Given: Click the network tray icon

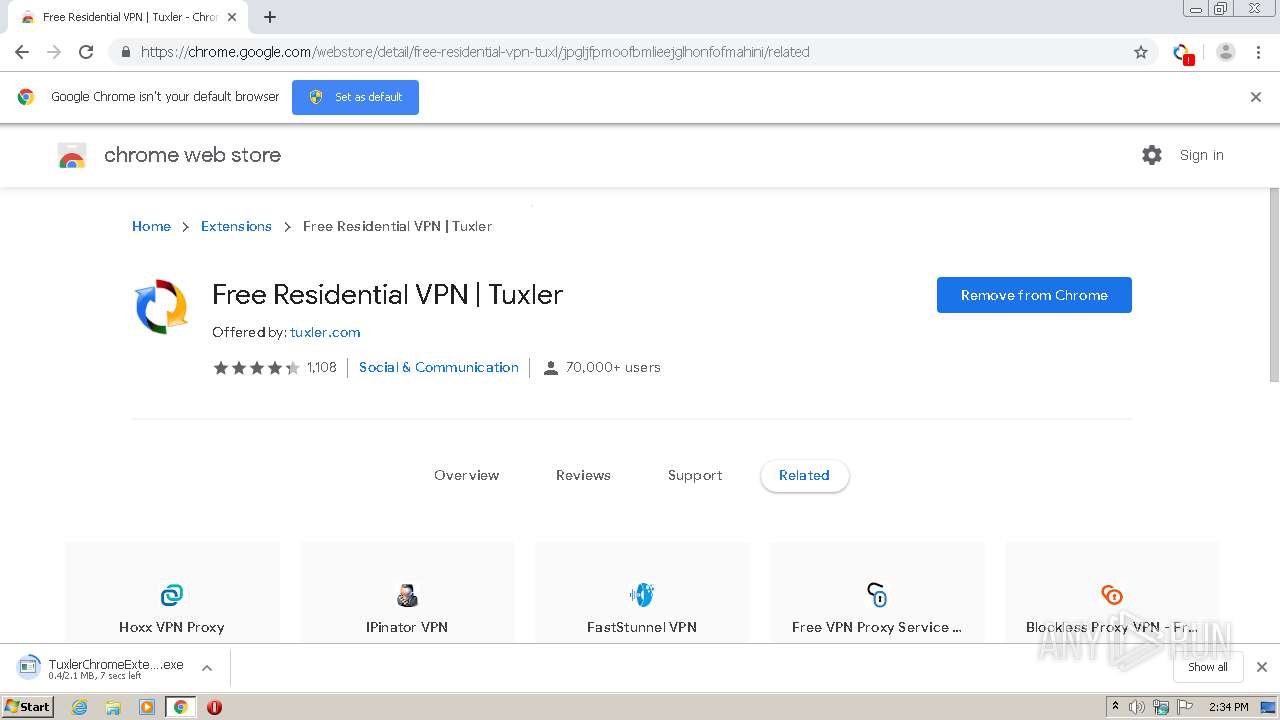Looking at the screenshot, I should pyautogui.click(x=1161, y=707).
